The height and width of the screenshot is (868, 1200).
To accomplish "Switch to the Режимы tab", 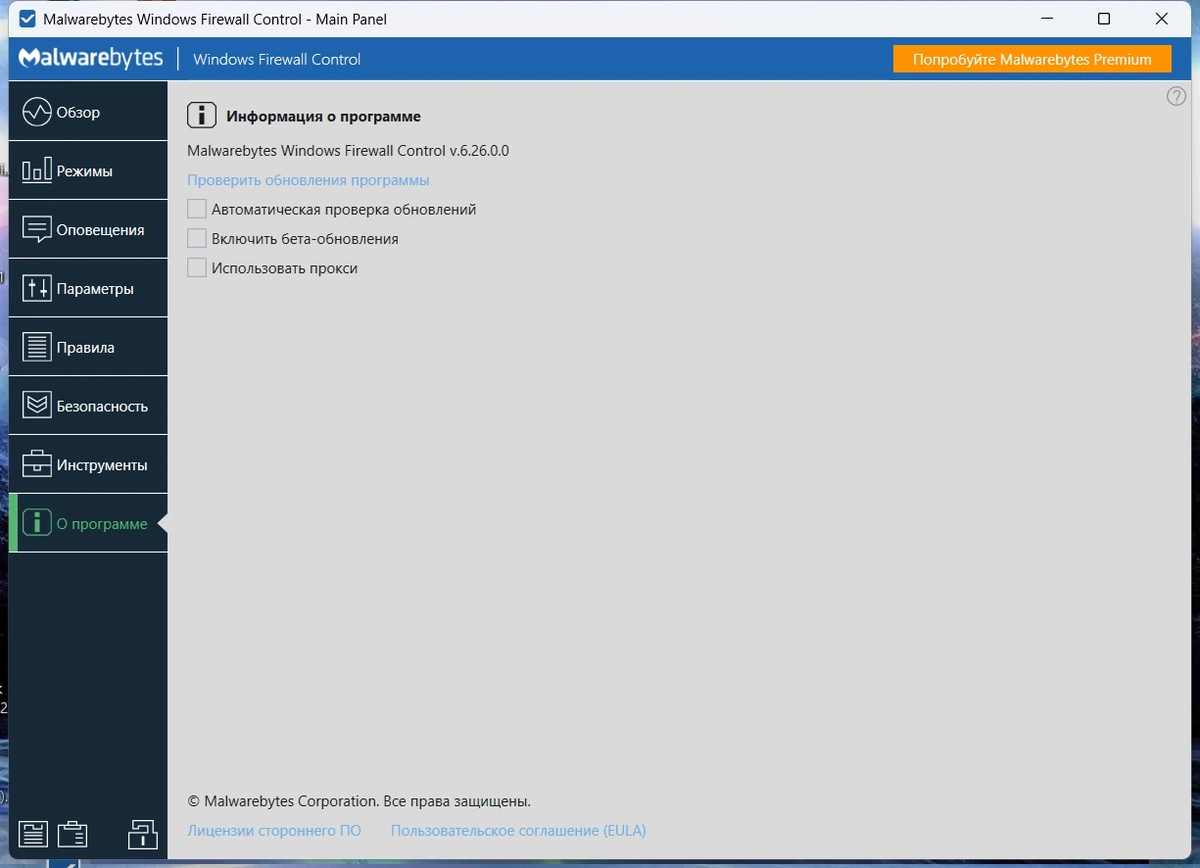I will (x=88, y=171).
